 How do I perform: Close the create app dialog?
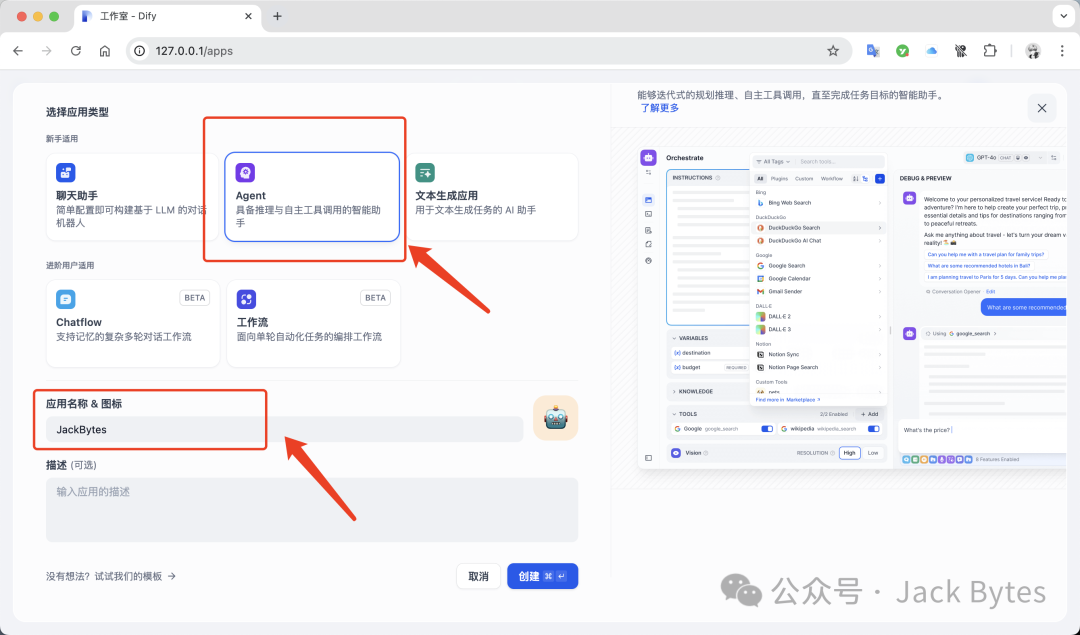pos(1041,108)
